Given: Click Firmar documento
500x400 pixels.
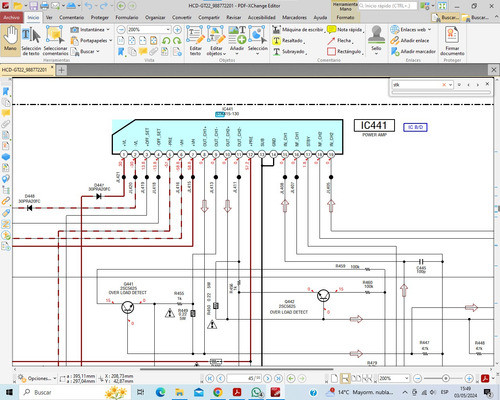Looking at the screenshot, I should pyautogui.click(x=452, y=41).
